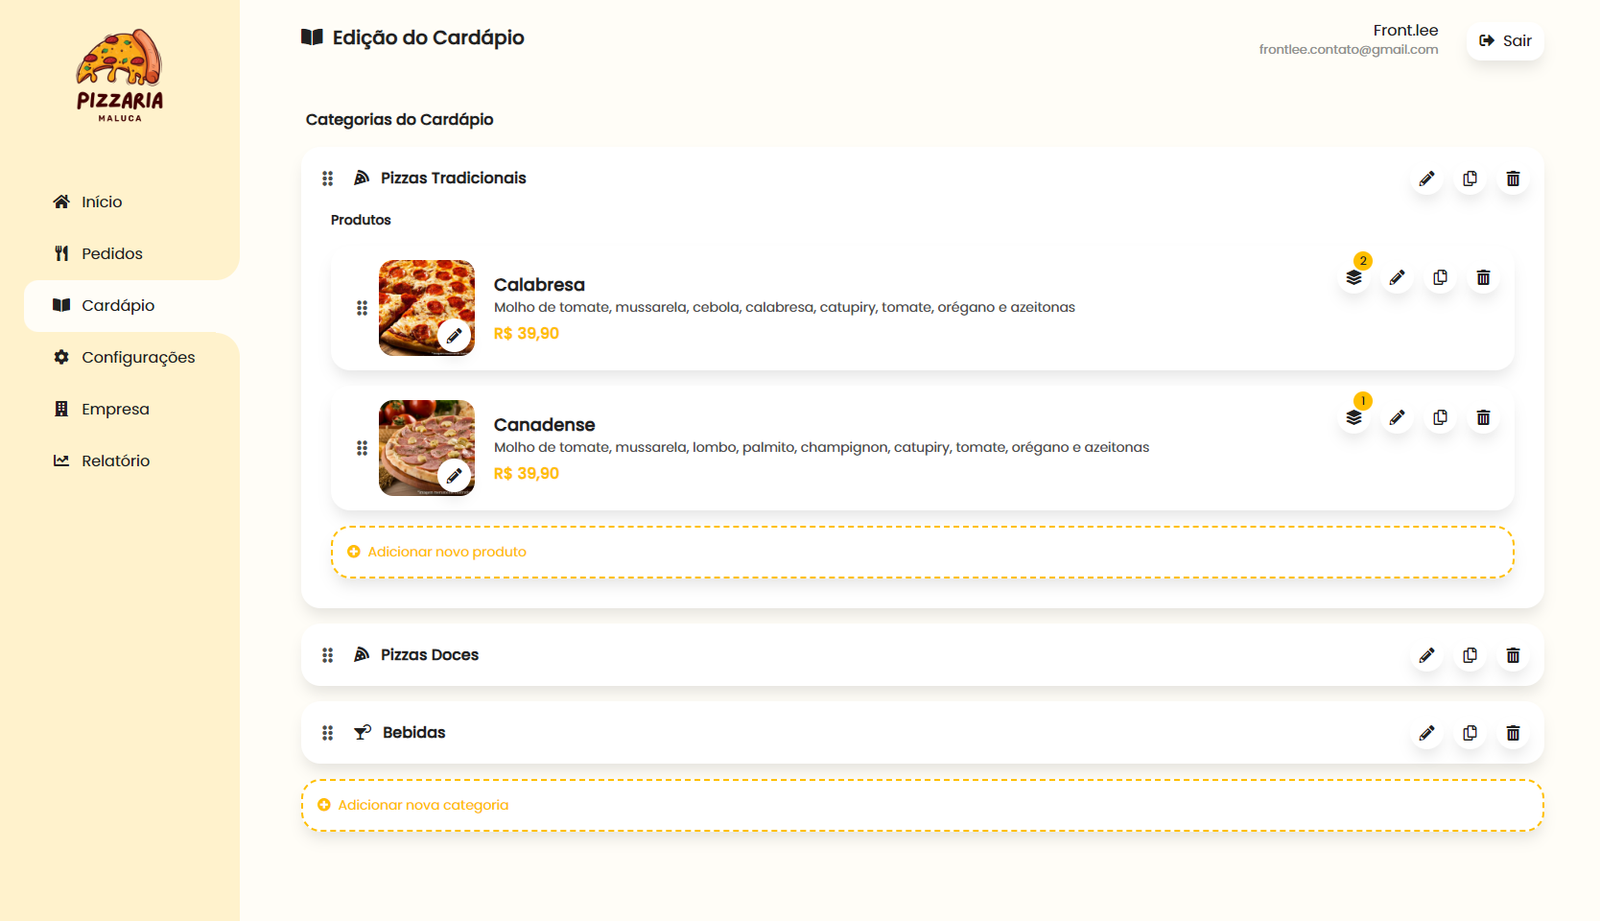The image size is (1600, 921).
Task: Delete the Pizzas Doces category
Action: click(1513, 655)
